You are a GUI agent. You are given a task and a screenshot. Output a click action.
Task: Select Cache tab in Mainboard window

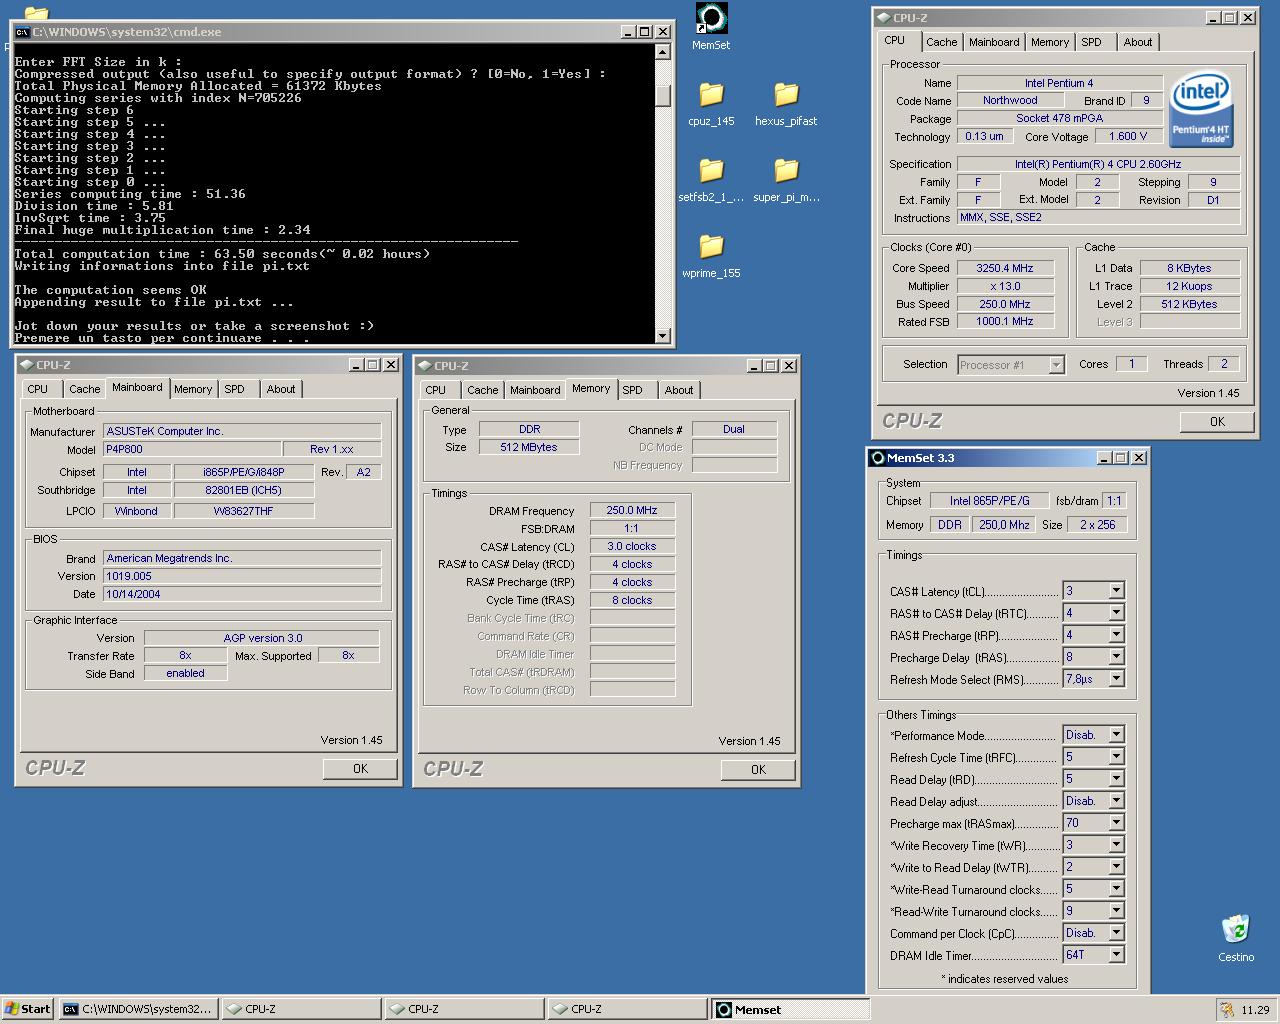(x=85, y=389)
